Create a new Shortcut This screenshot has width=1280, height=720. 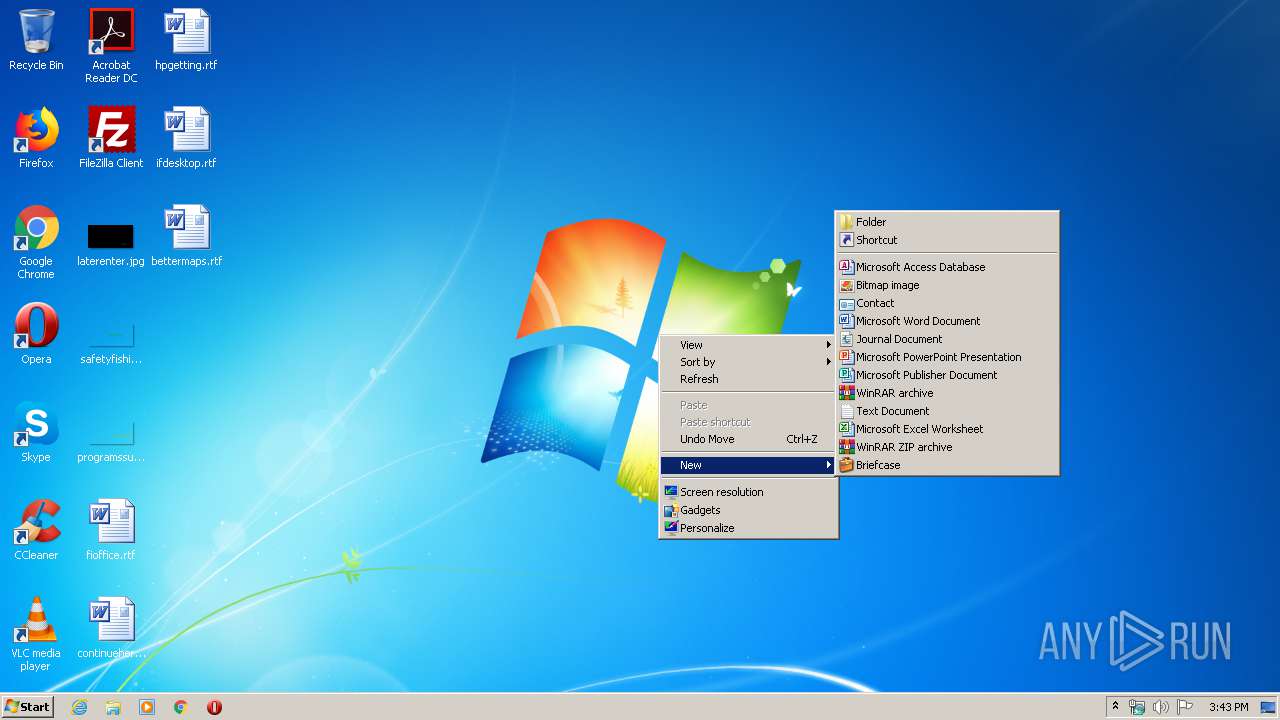947,240
